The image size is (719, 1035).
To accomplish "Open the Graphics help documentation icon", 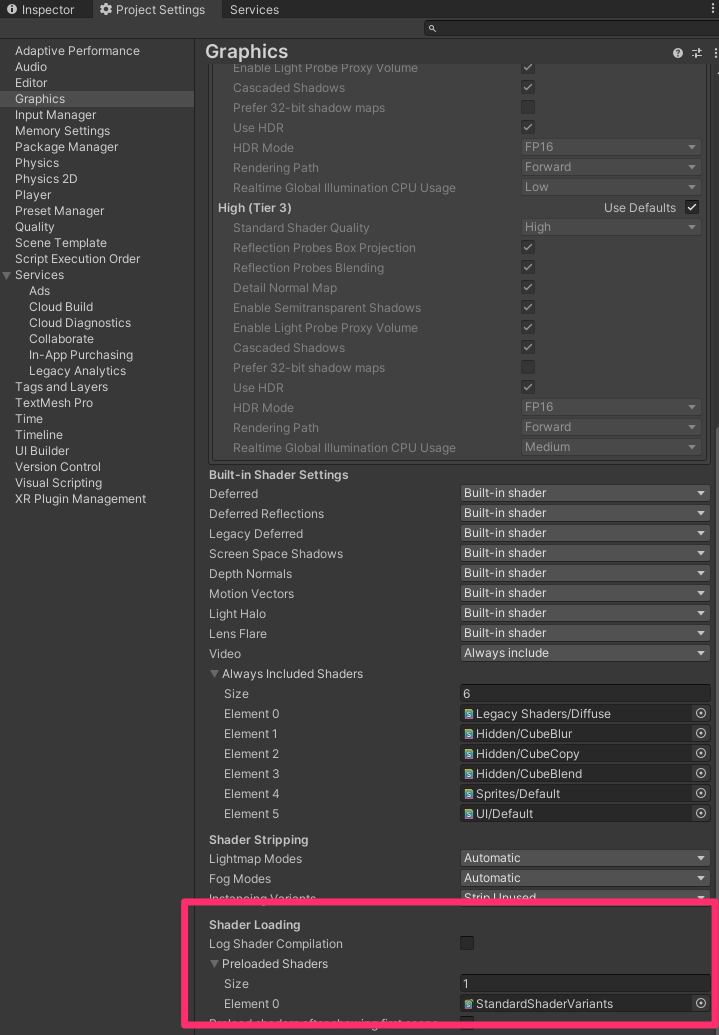I will 677,53.
